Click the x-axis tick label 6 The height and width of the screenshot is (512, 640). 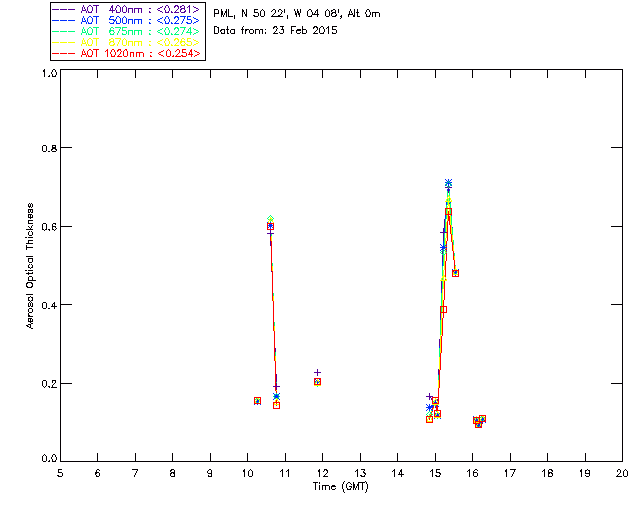[98, 473]
